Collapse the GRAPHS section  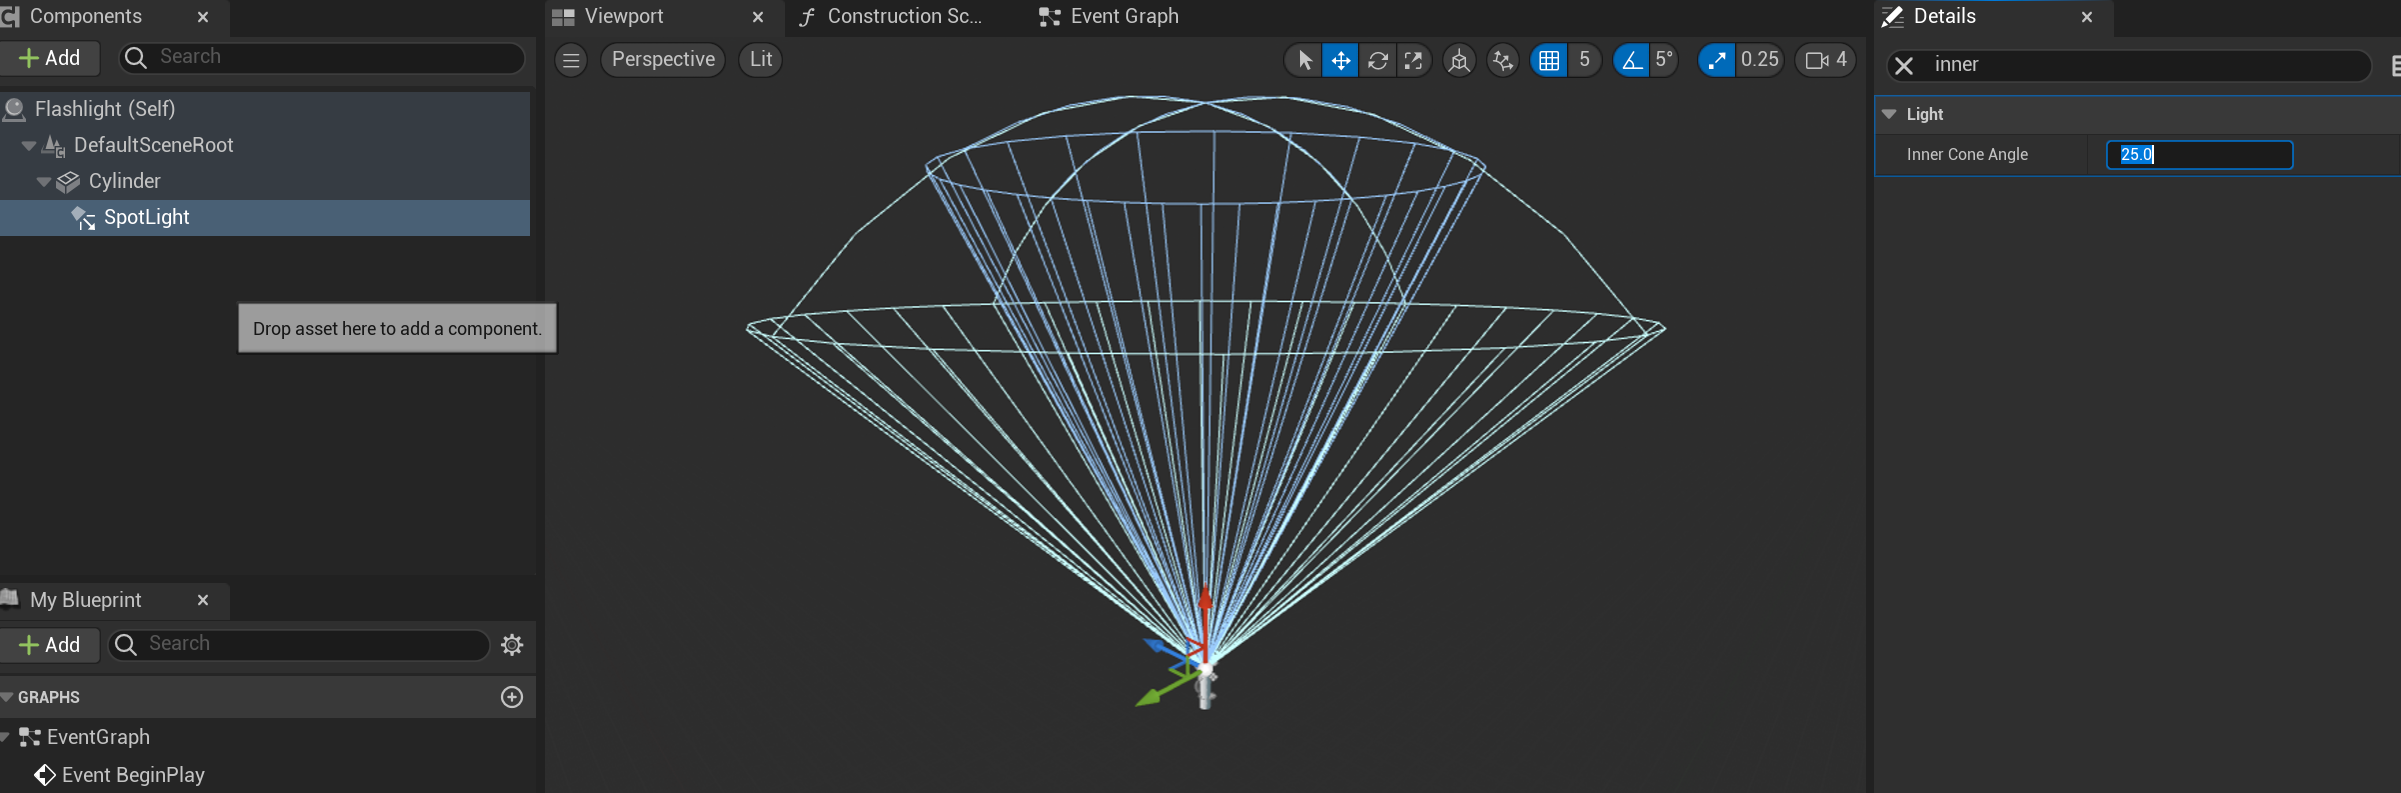(x=7, y=697)
